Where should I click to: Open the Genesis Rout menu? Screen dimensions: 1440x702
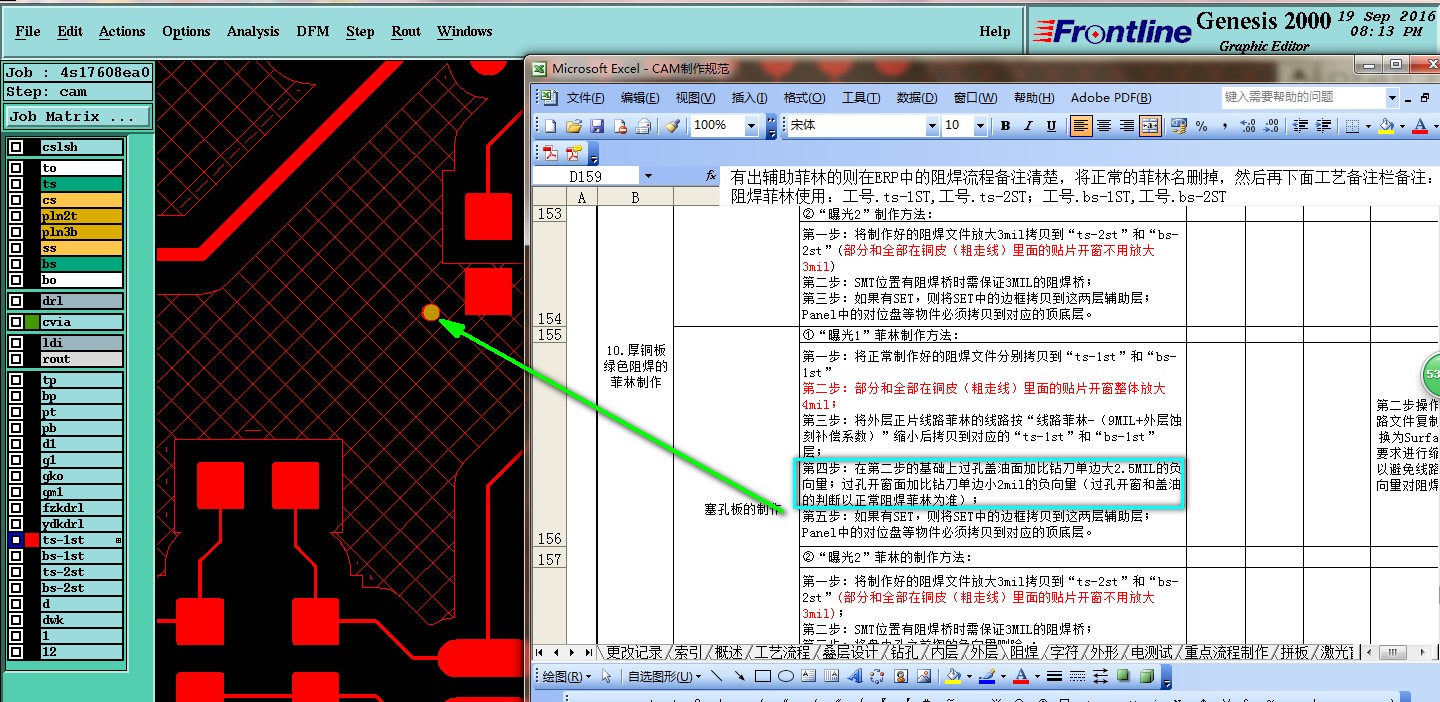[x=406, y=32]
